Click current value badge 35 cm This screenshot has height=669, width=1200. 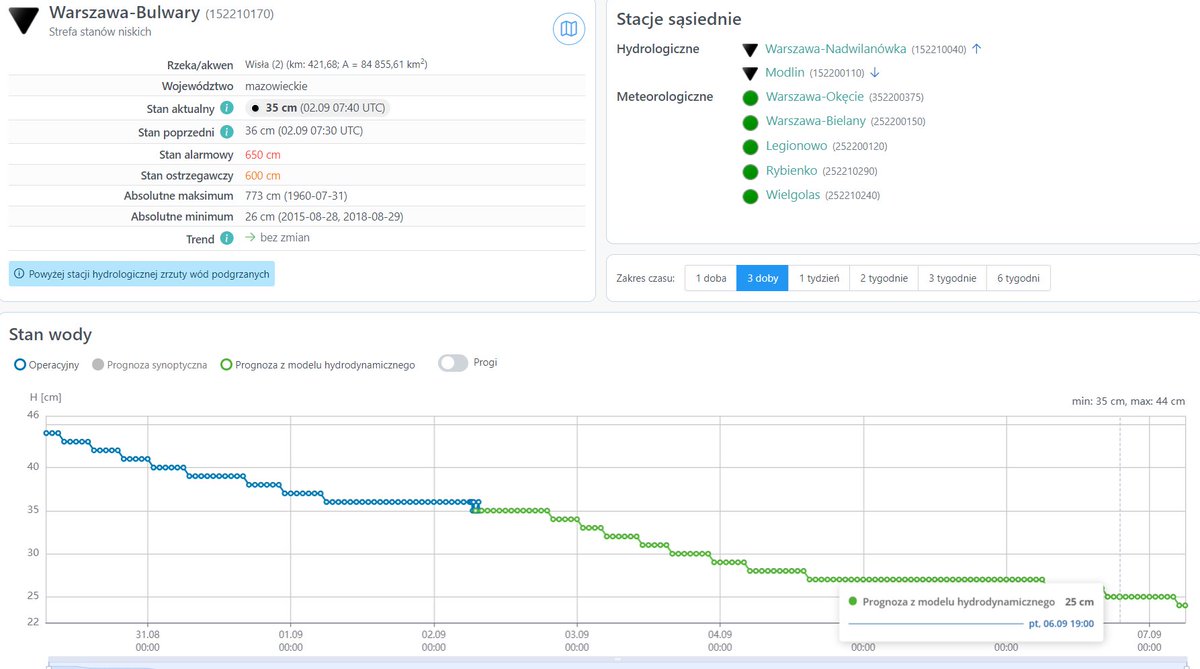317,108
